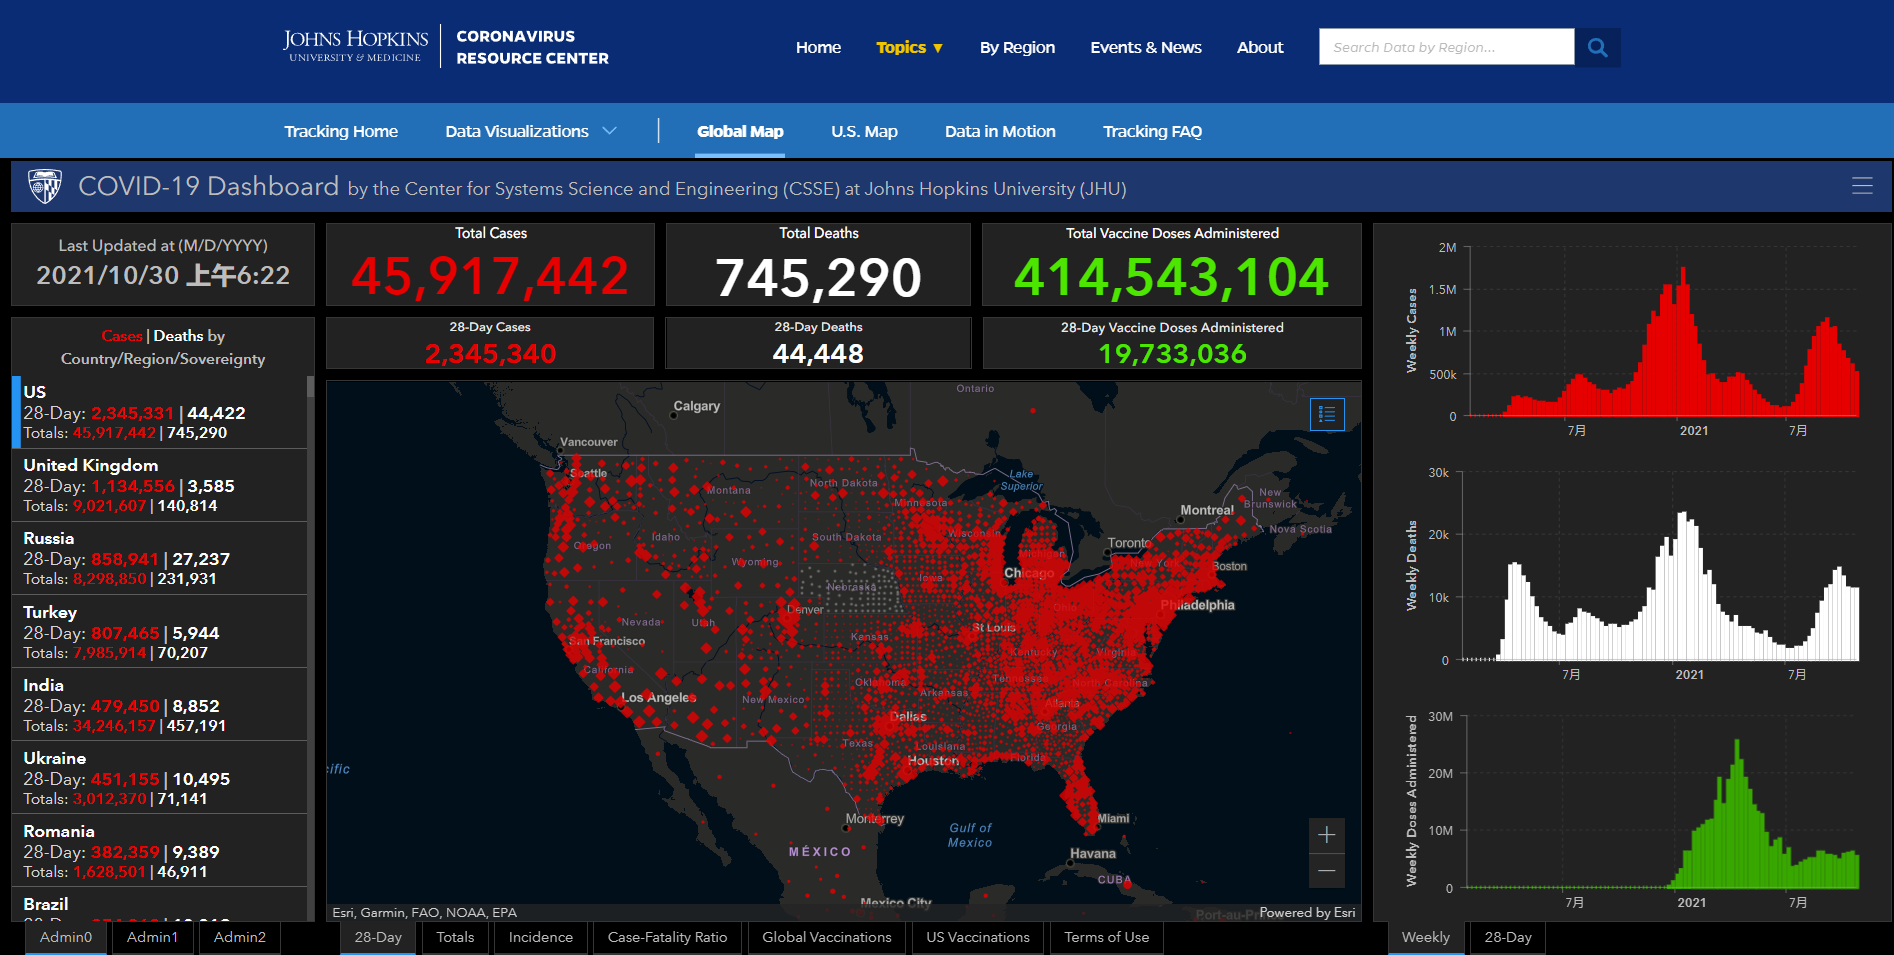Select the Admin0 tab
This screenshot has width=1894, height=955.
pos(66,938)
